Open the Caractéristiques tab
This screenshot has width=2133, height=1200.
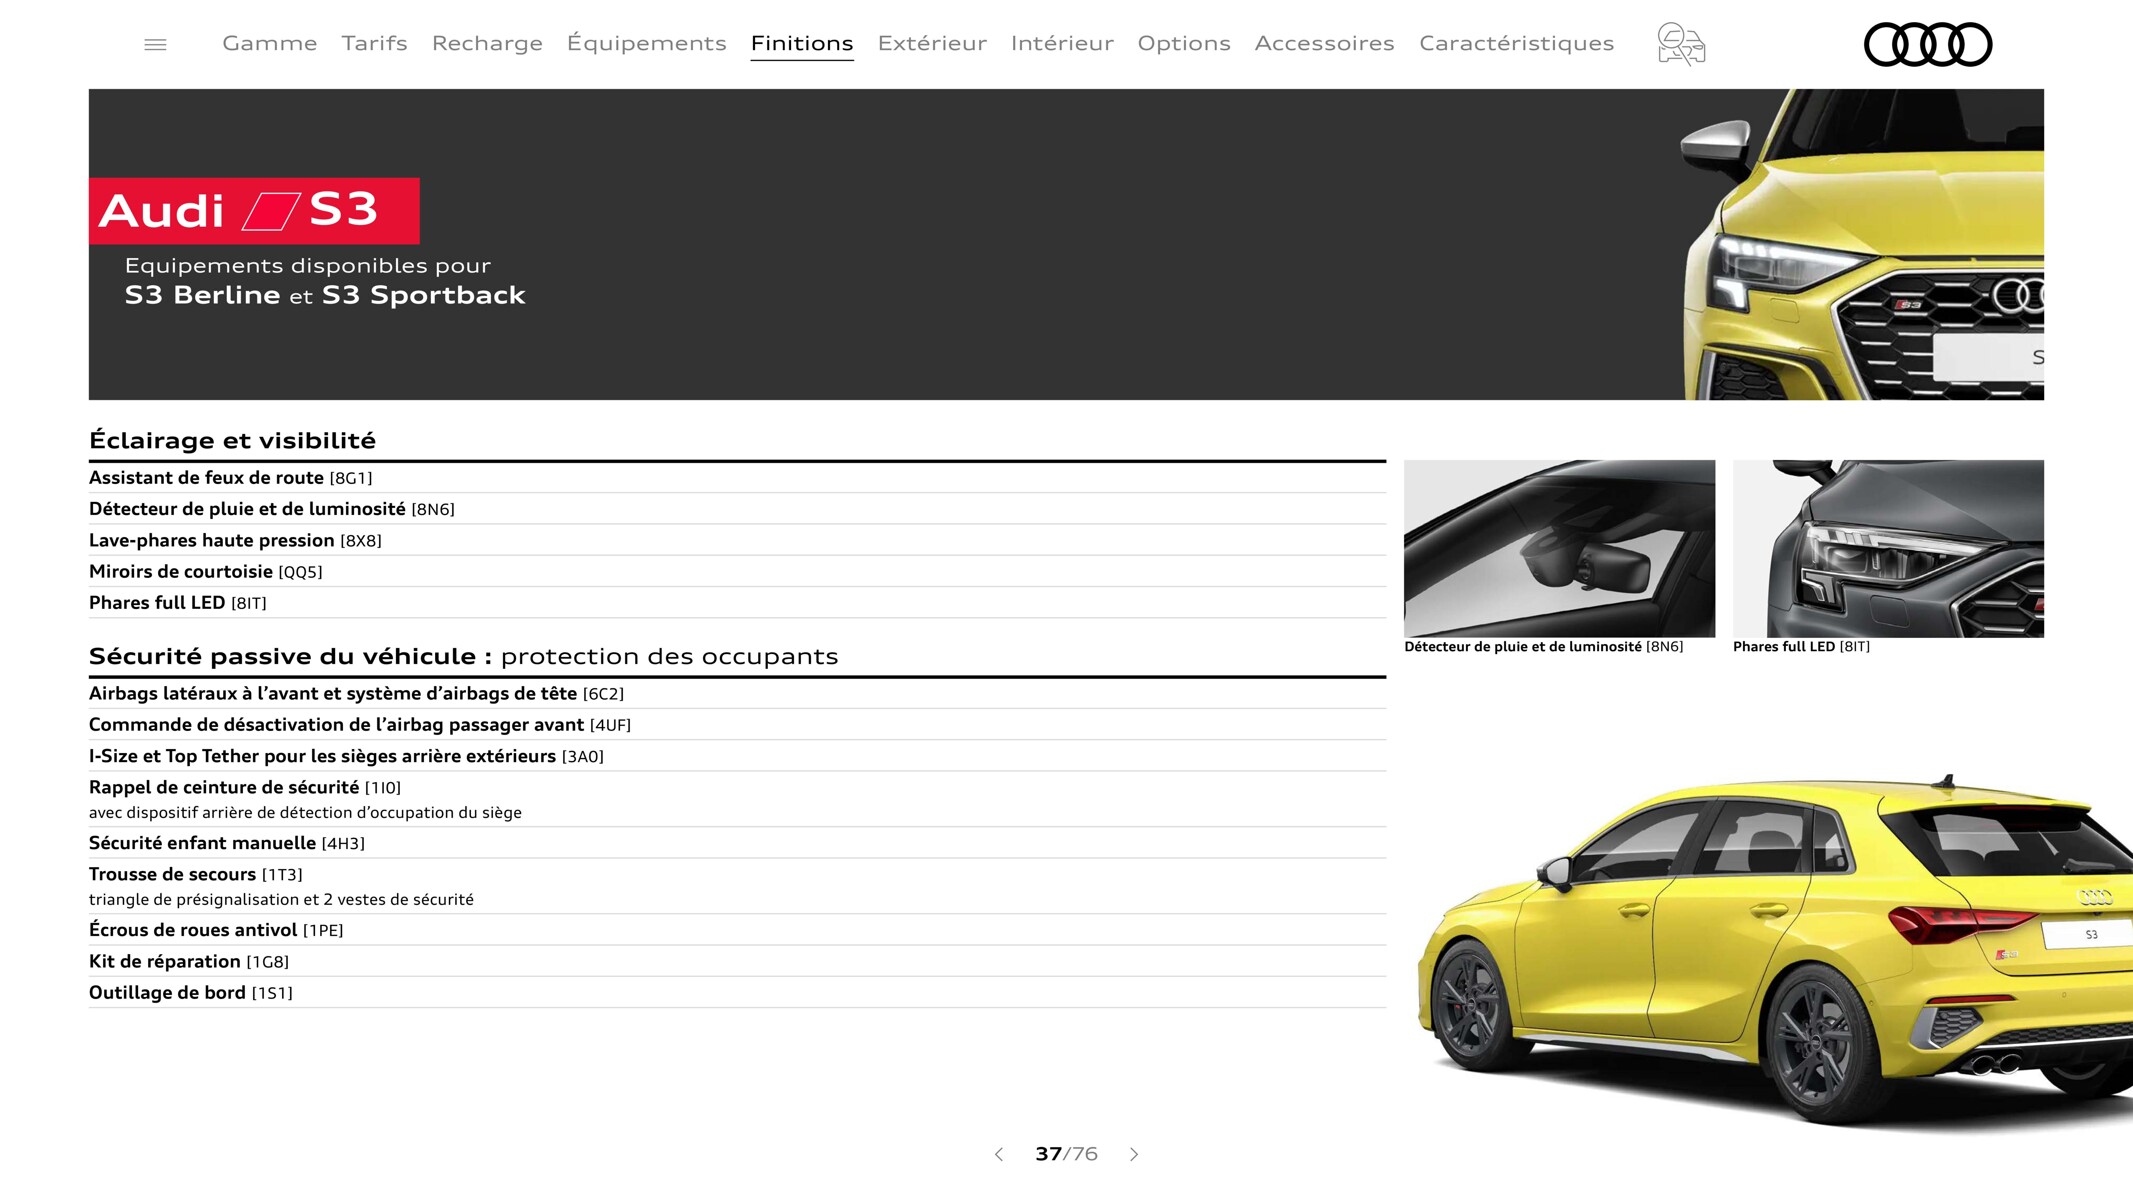(x=1516, y=43)
